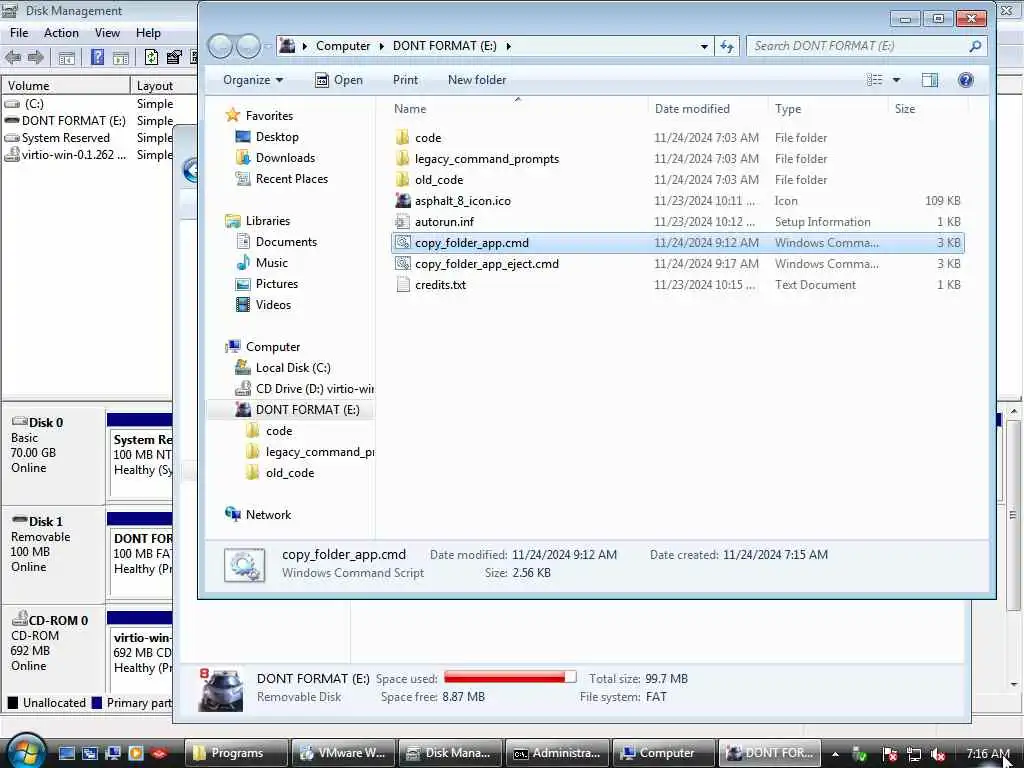Switch to VMware W... taskbar button
The height and width of the screenshot is (768, 1024).
tap(343, 753)
